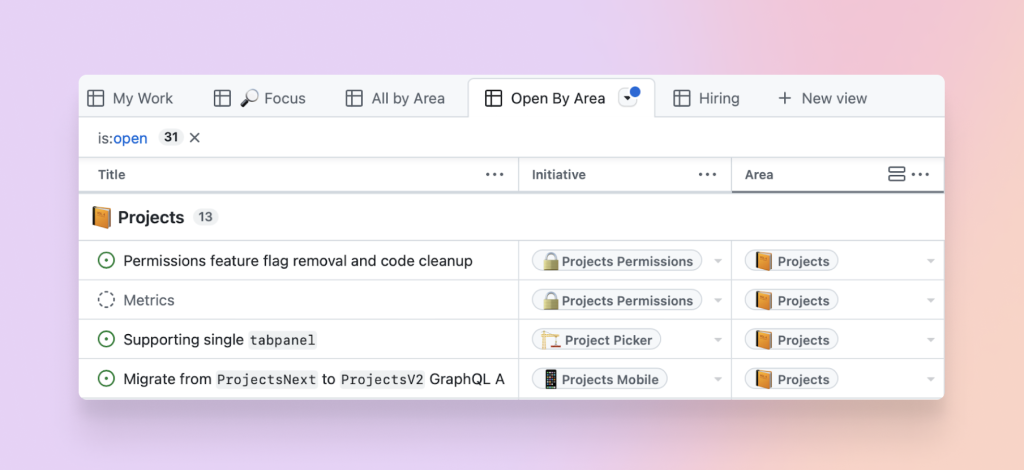Screen dimensions: 1024x470
Task: Switch to the All by Area tab
Action: (x=395, y=98)
